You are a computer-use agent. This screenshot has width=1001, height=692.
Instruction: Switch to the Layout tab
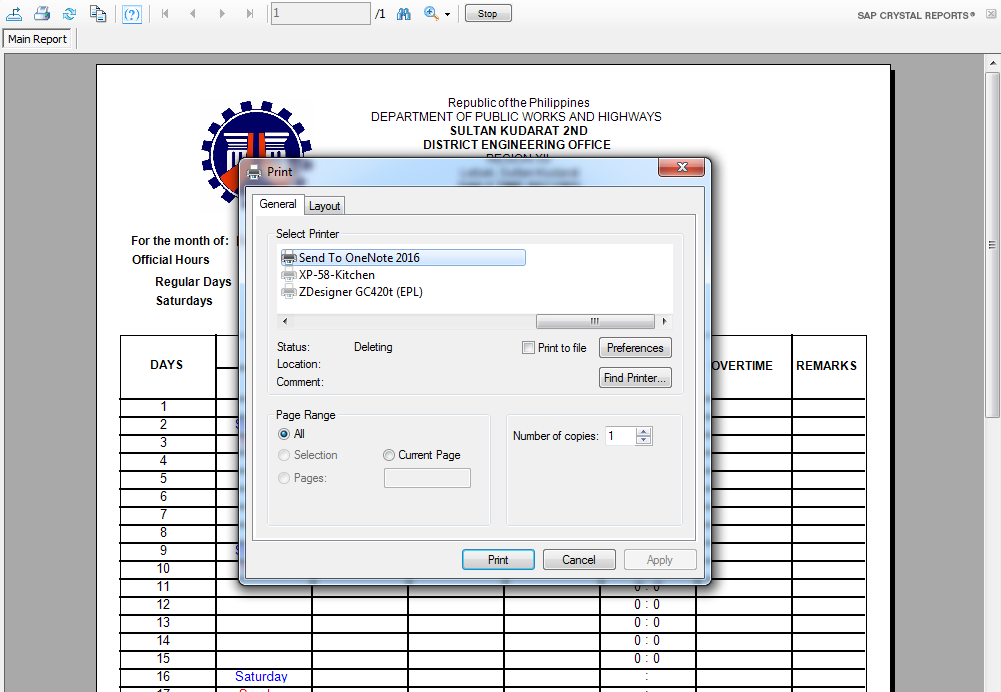pyautogui.click(x=324, y=206)
